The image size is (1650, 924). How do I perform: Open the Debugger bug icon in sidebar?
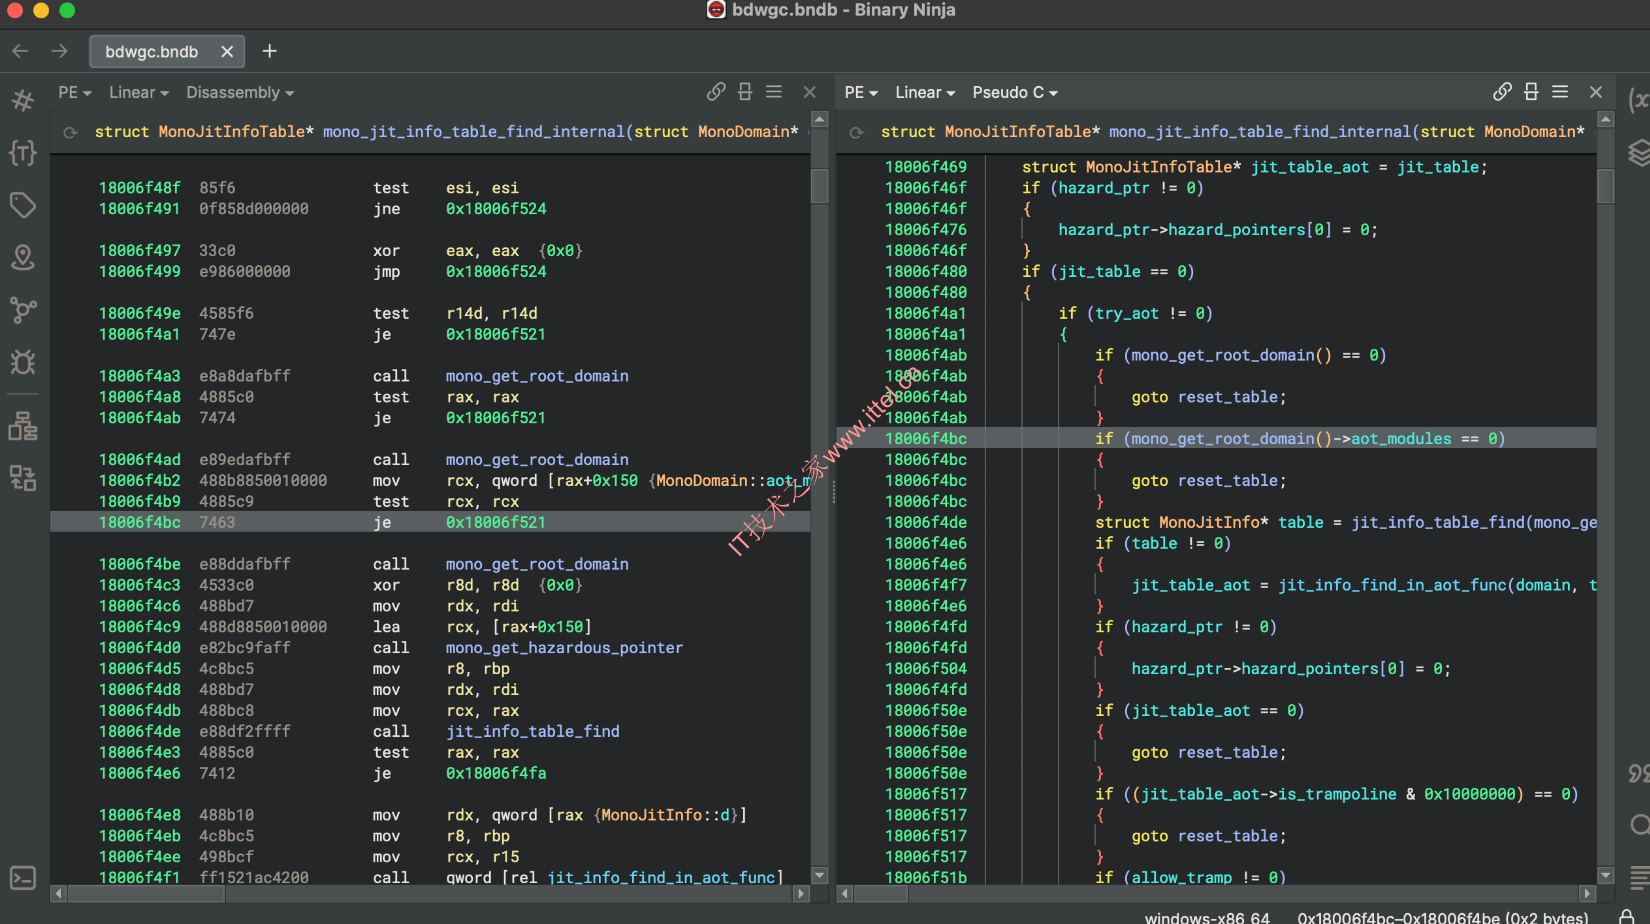(x=23, y=361)
